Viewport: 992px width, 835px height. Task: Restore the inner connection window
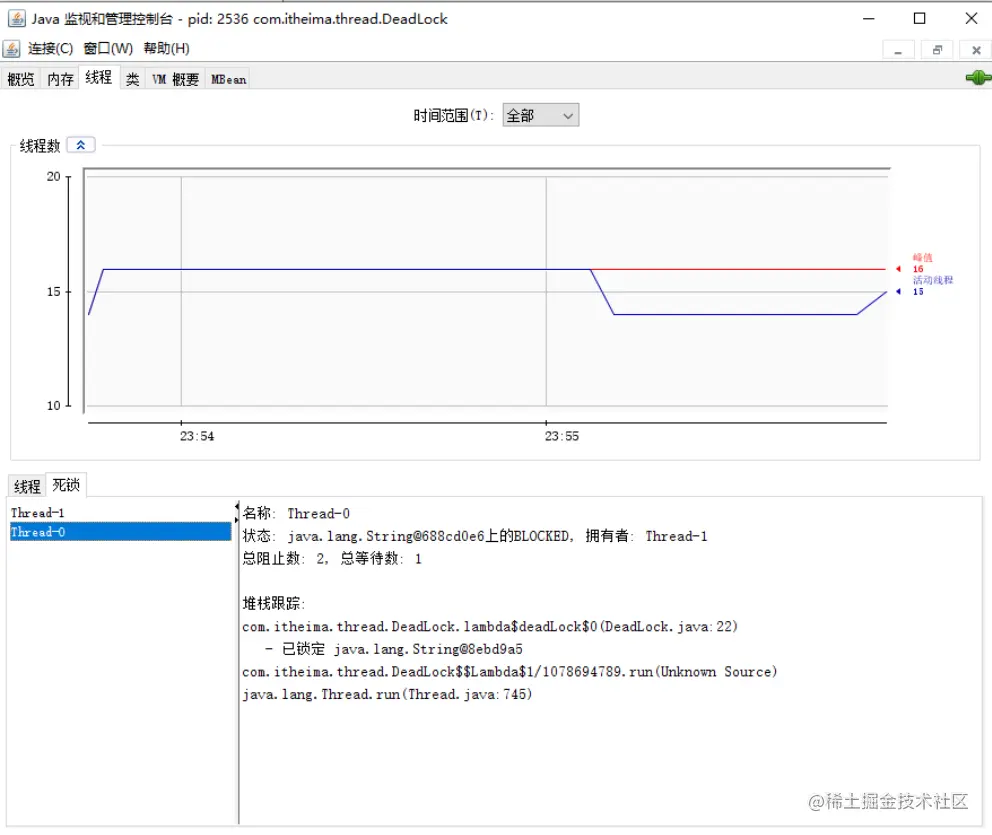[937, 50]
